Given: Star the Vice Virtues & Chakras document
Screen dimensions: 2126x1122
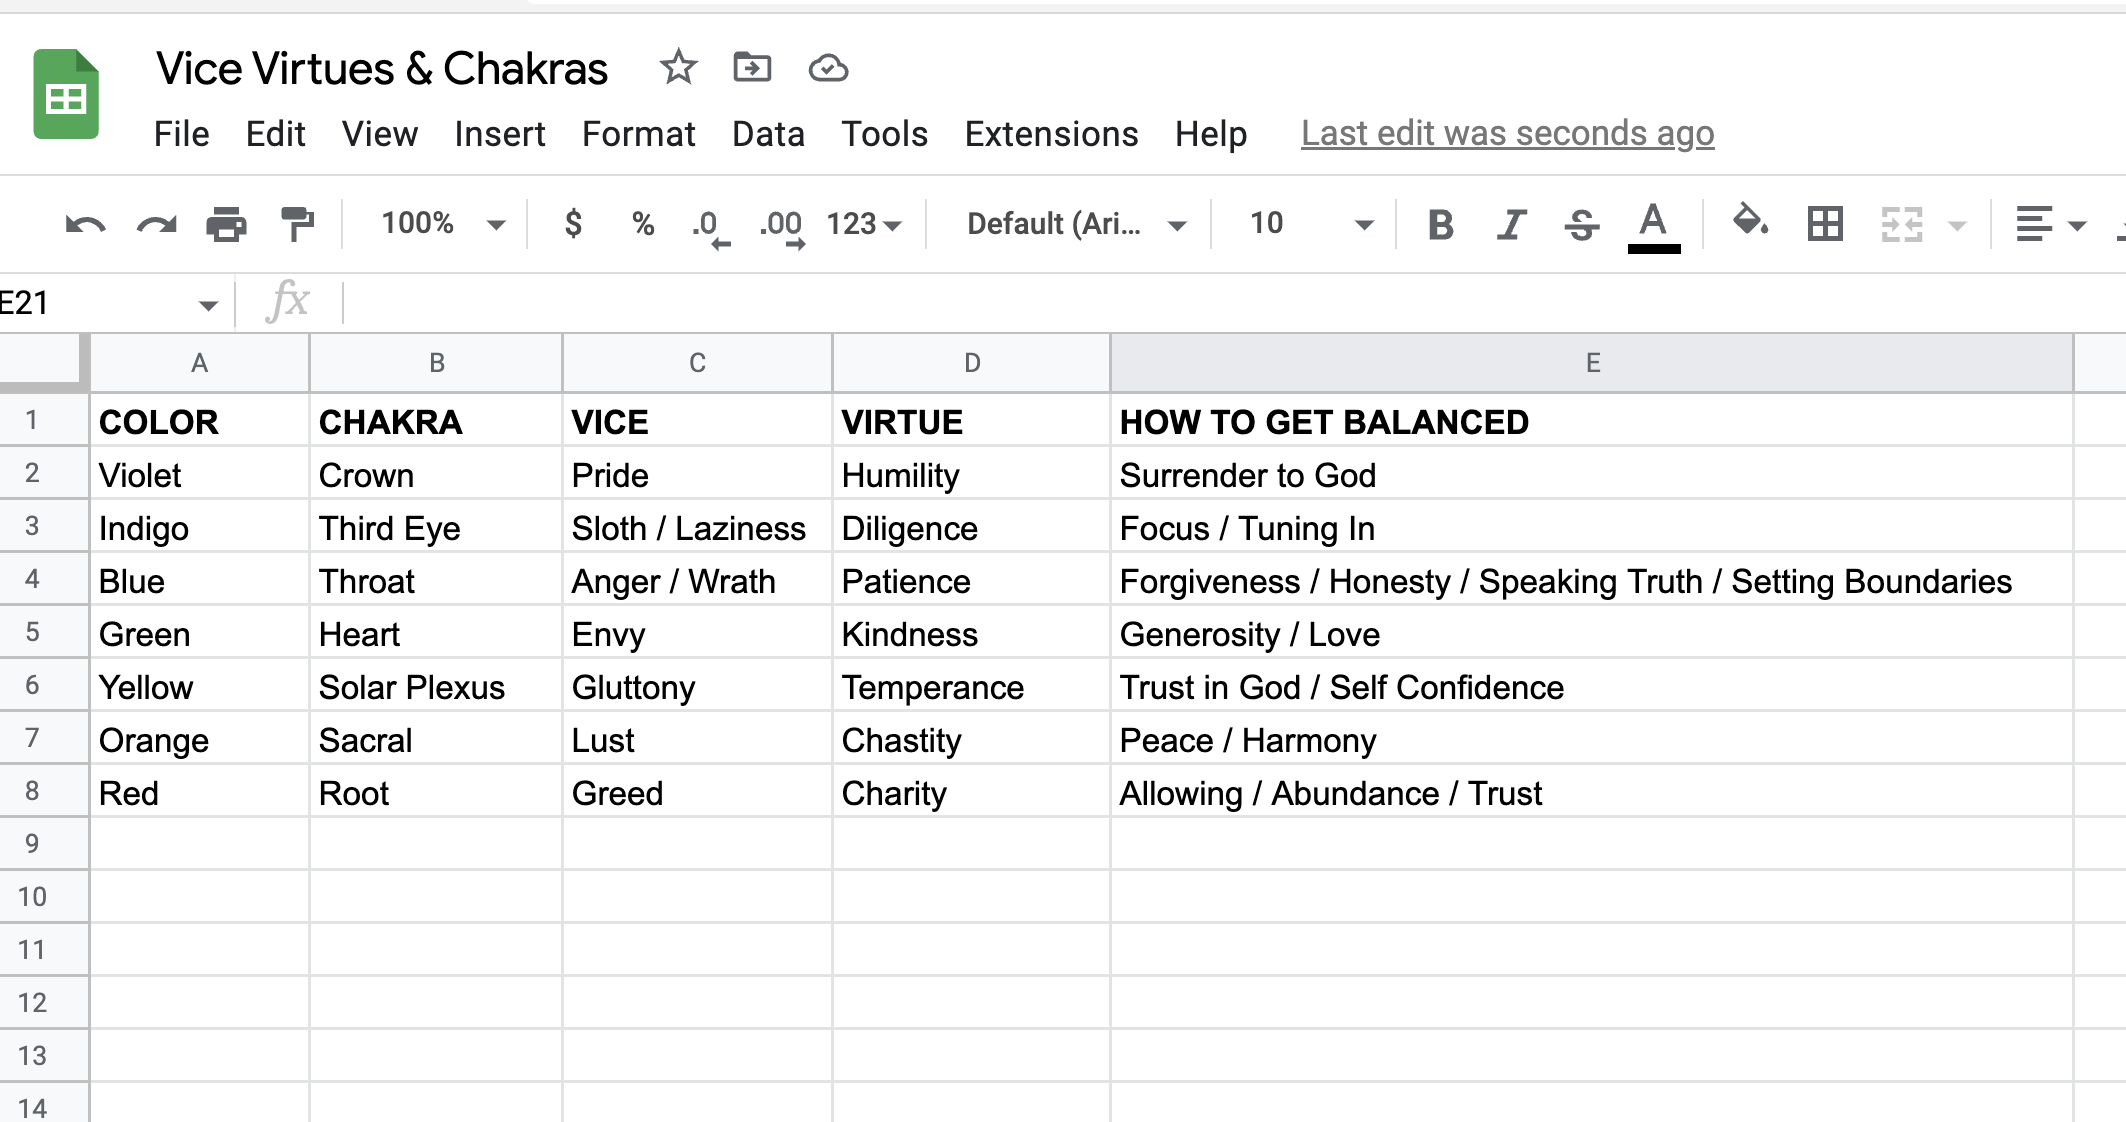Looking at the screenshot, I should point(678,68).
